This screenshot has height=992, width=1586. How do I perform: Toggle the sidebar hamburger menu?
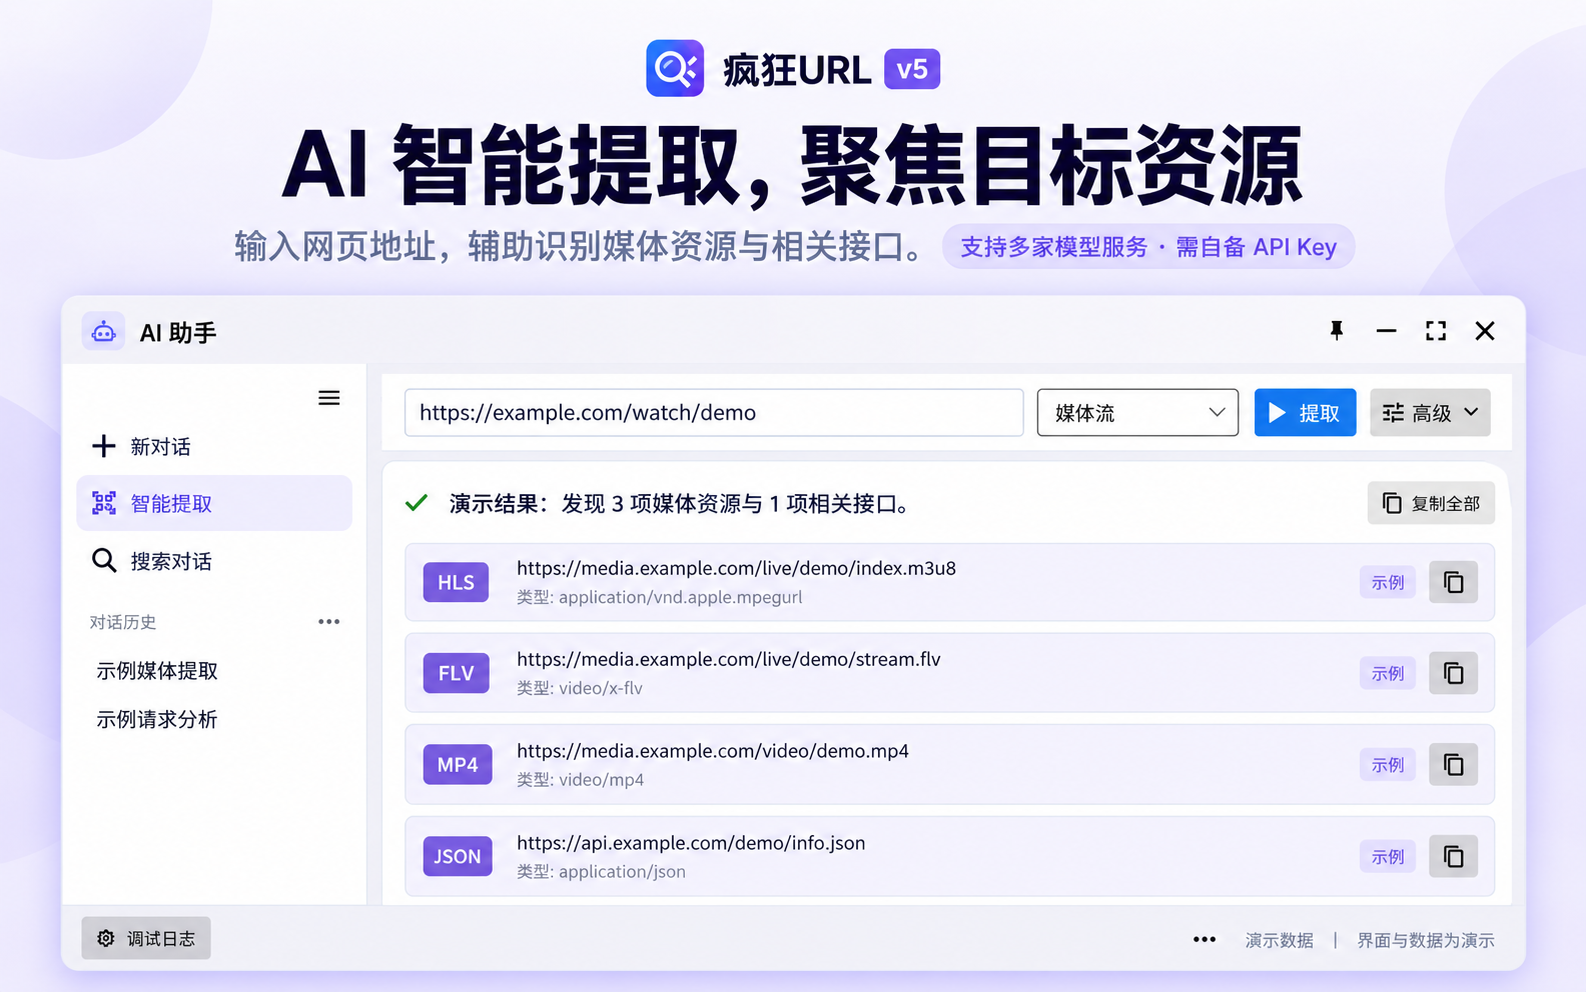329,398
